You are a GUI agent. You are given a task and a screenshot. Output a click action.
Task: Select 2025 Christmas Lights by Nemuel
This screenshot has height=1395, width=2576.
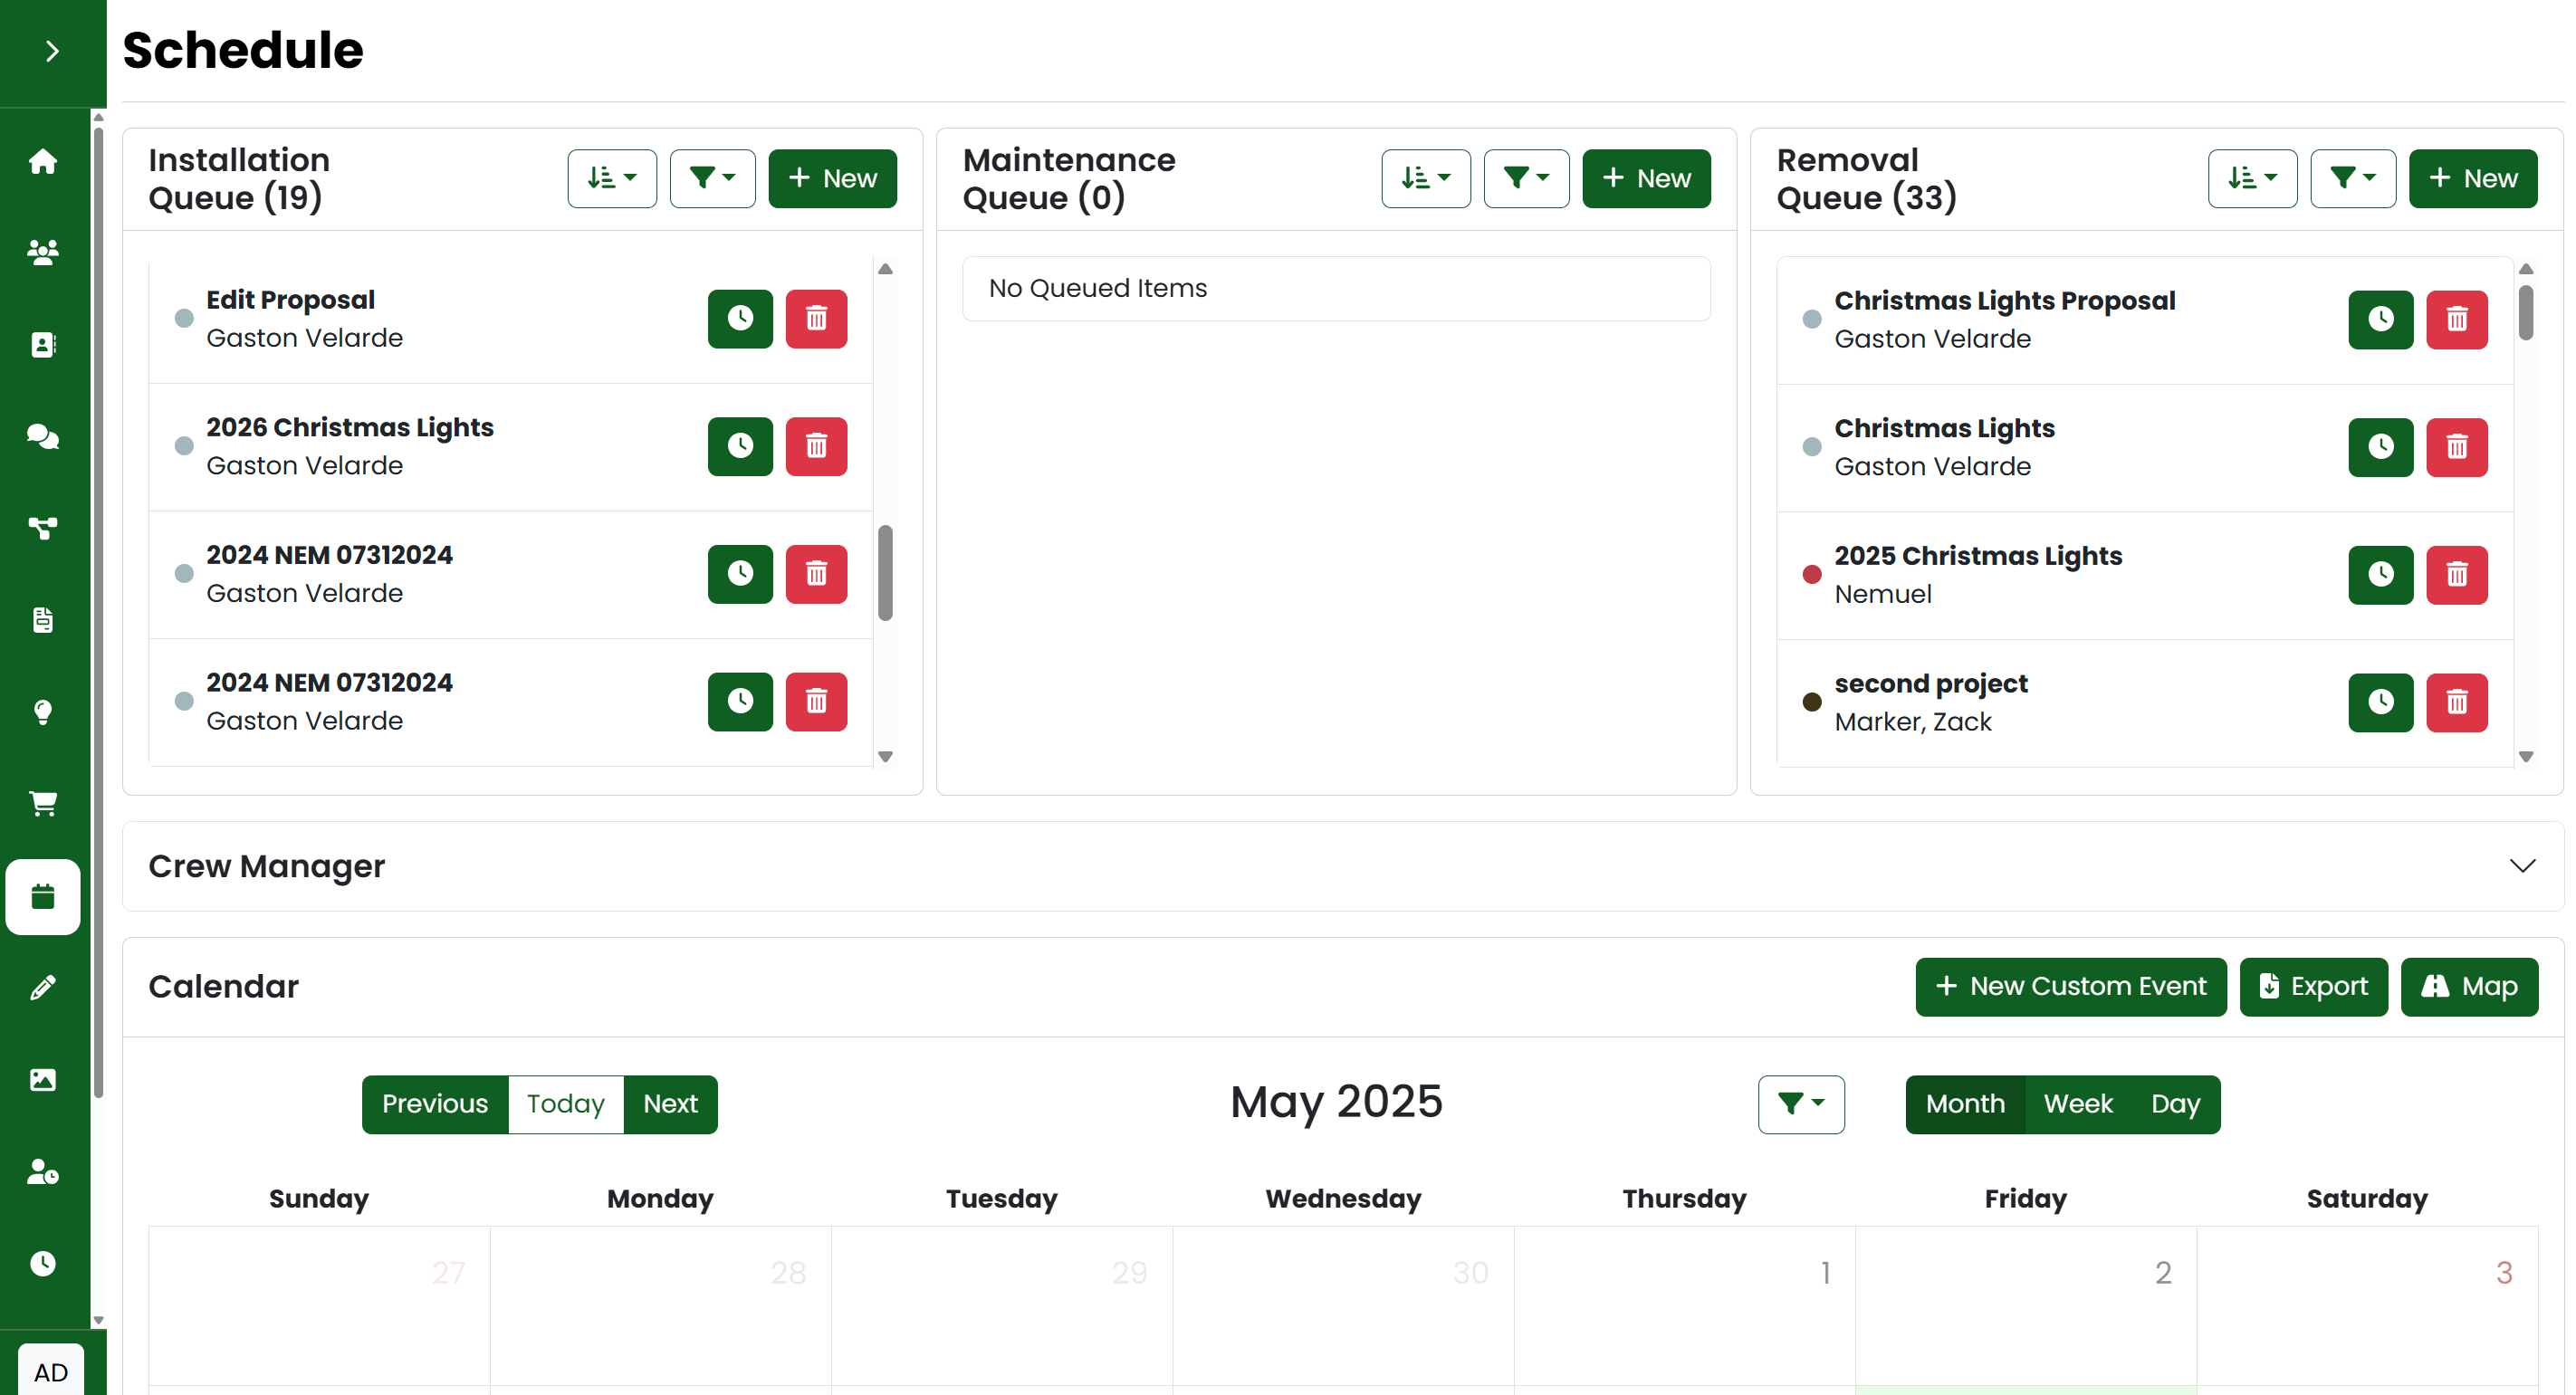[2145, 575]
